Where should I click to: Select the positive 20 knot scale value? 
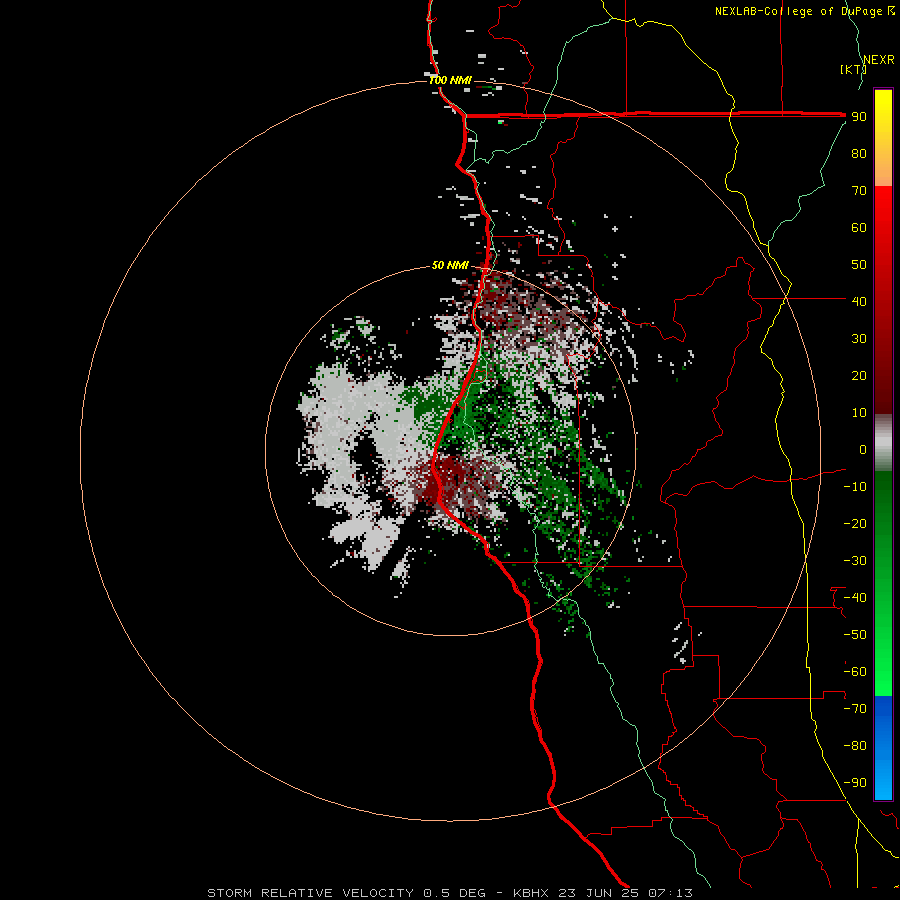point(859,375)
